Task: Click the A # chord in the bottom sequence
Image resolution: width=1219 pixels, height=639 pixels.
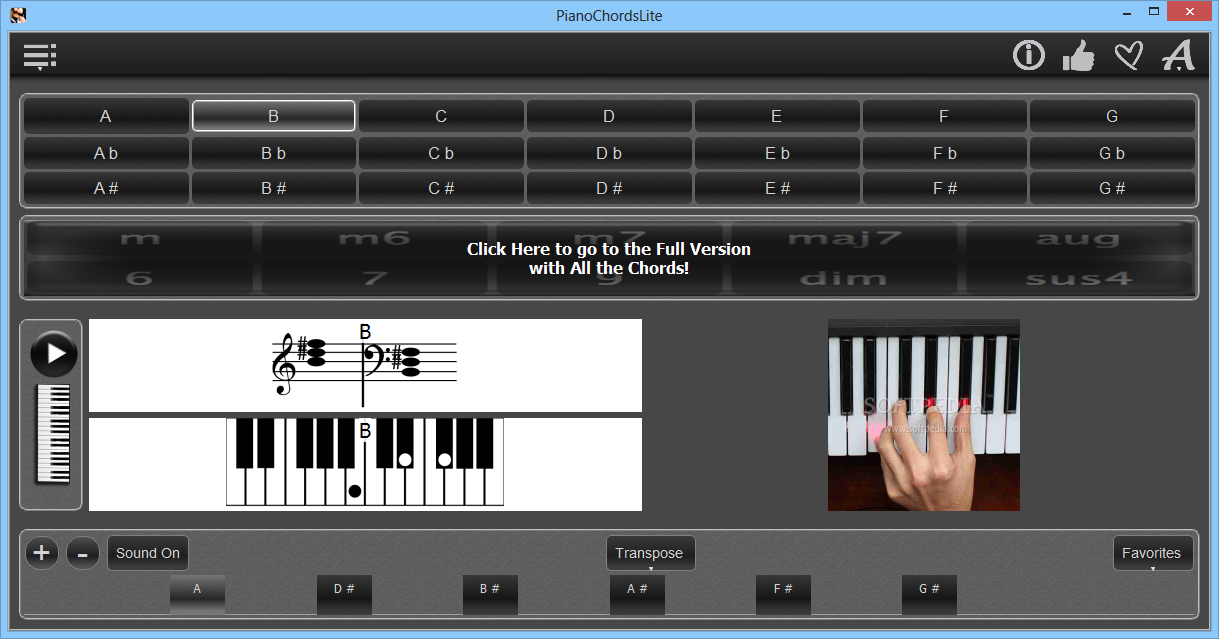Action: (x=637, y=594)
